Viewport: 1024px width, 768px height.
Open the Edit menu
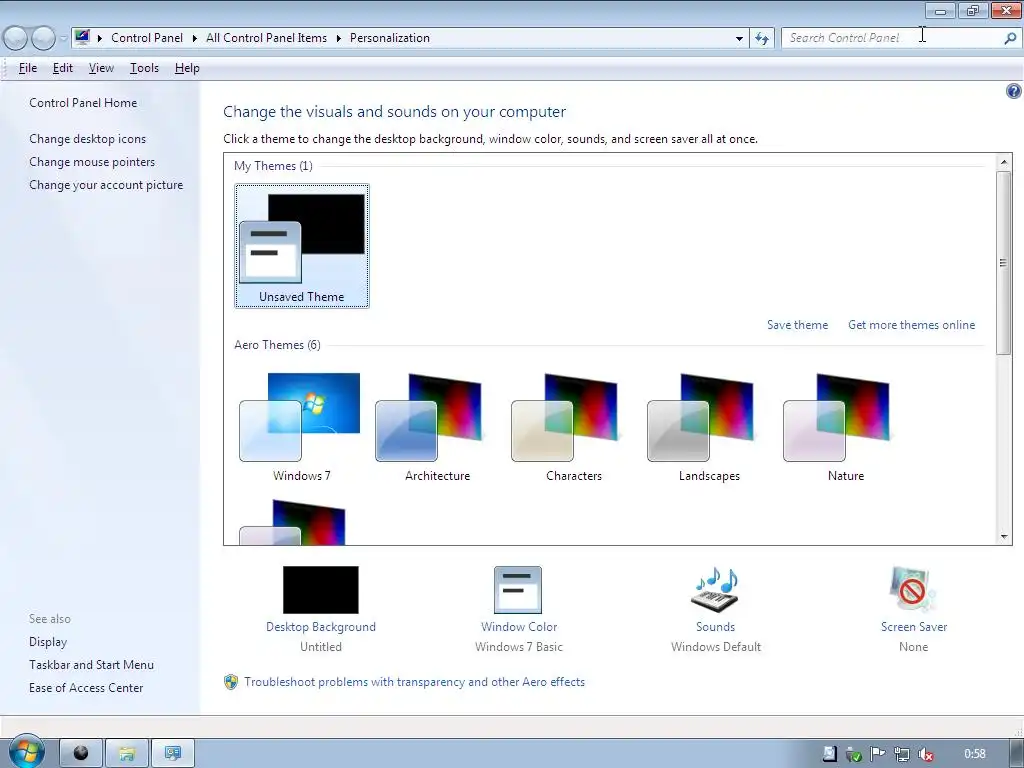point(63,68)
